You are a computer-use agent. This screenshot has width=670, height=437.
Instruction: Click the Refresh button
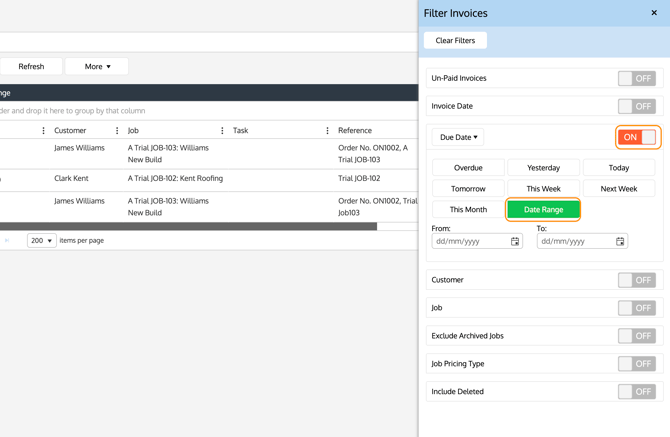point(31,67)
